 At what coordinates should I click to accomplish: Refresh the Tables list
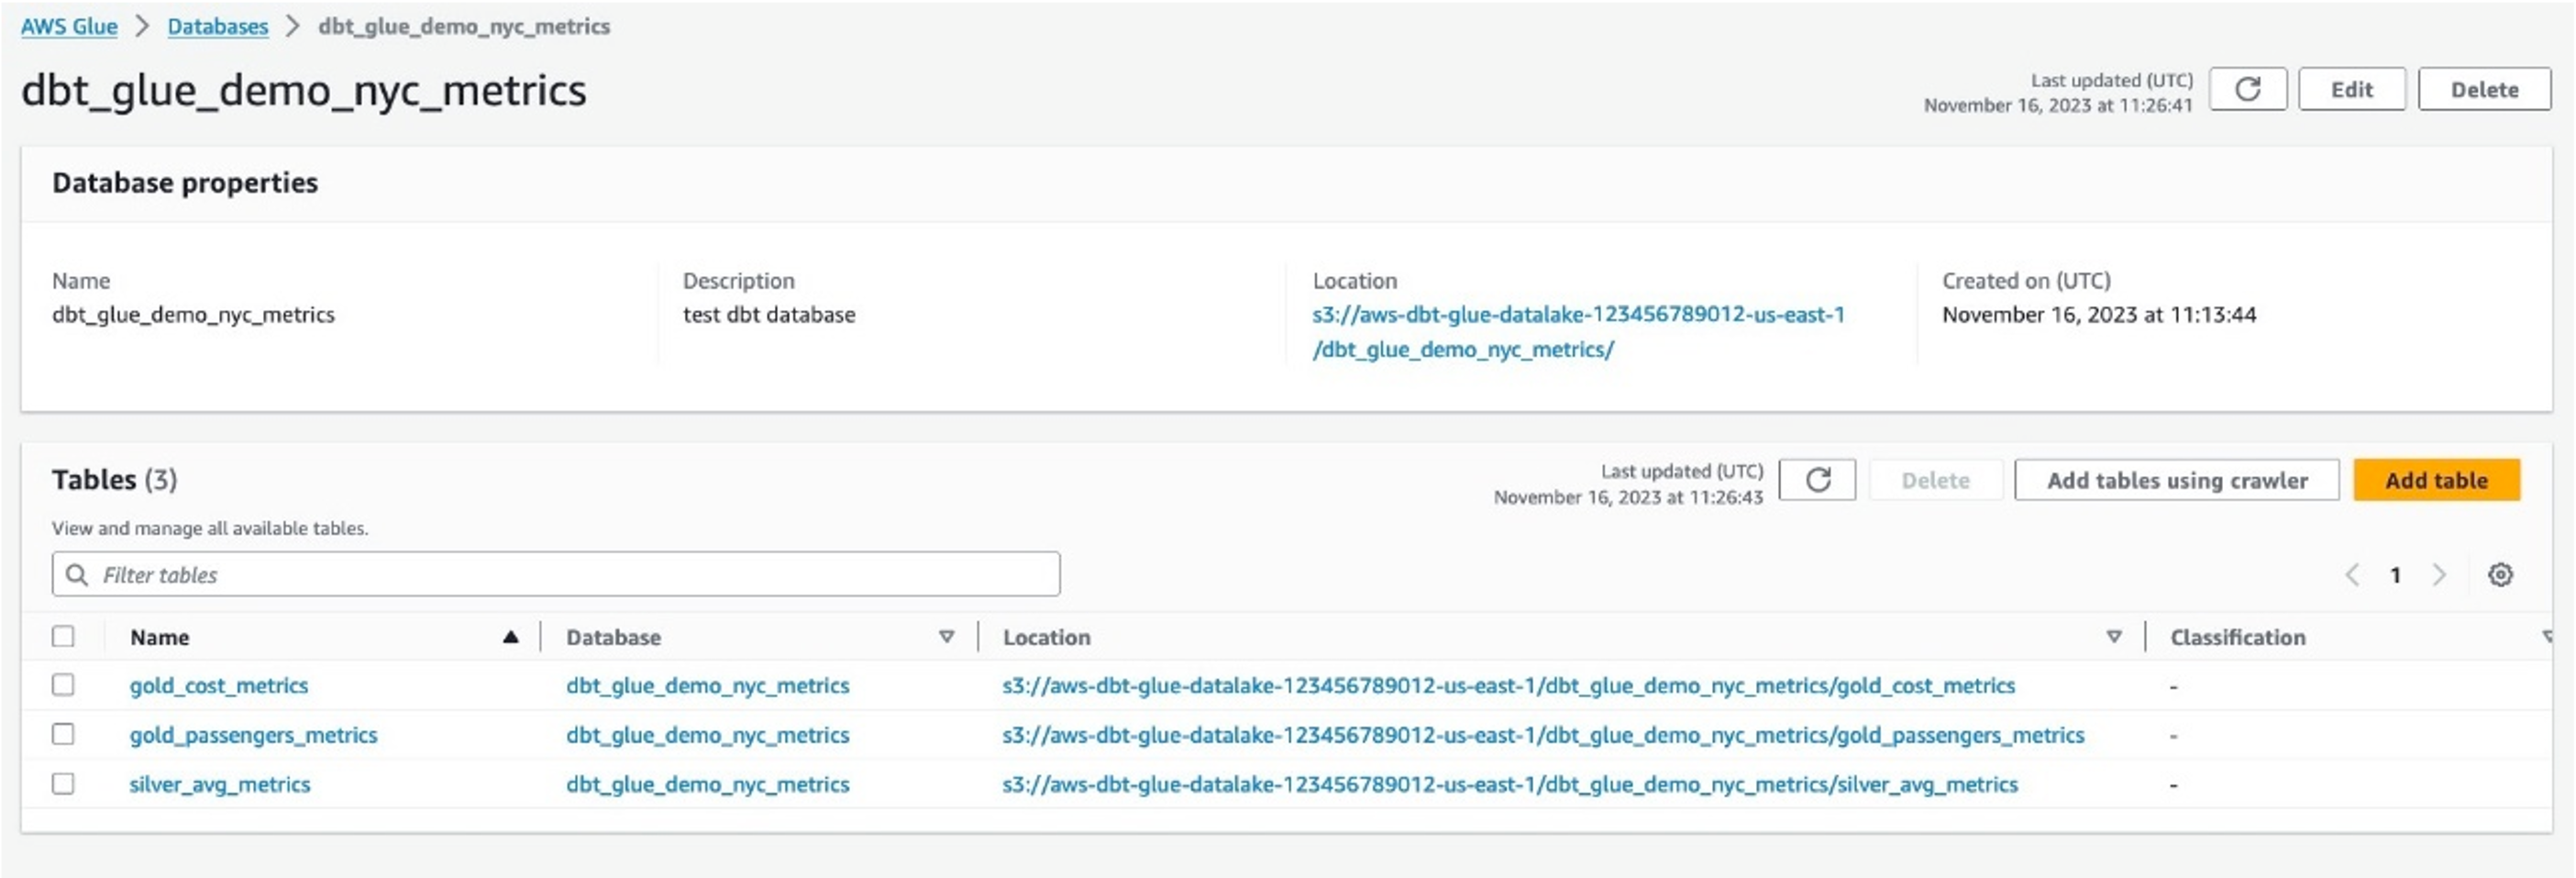point(1817,480)
